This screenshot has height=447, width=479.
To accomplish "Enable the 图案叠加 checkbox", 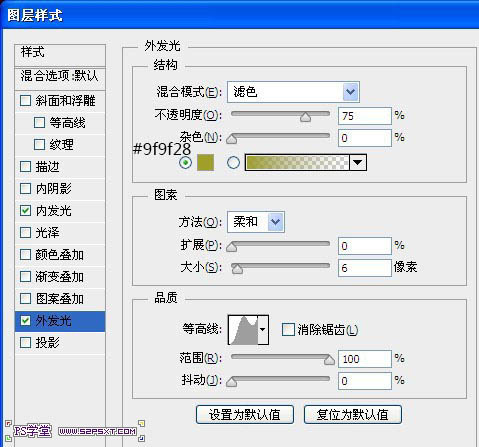I will click(x=26, y=299).
